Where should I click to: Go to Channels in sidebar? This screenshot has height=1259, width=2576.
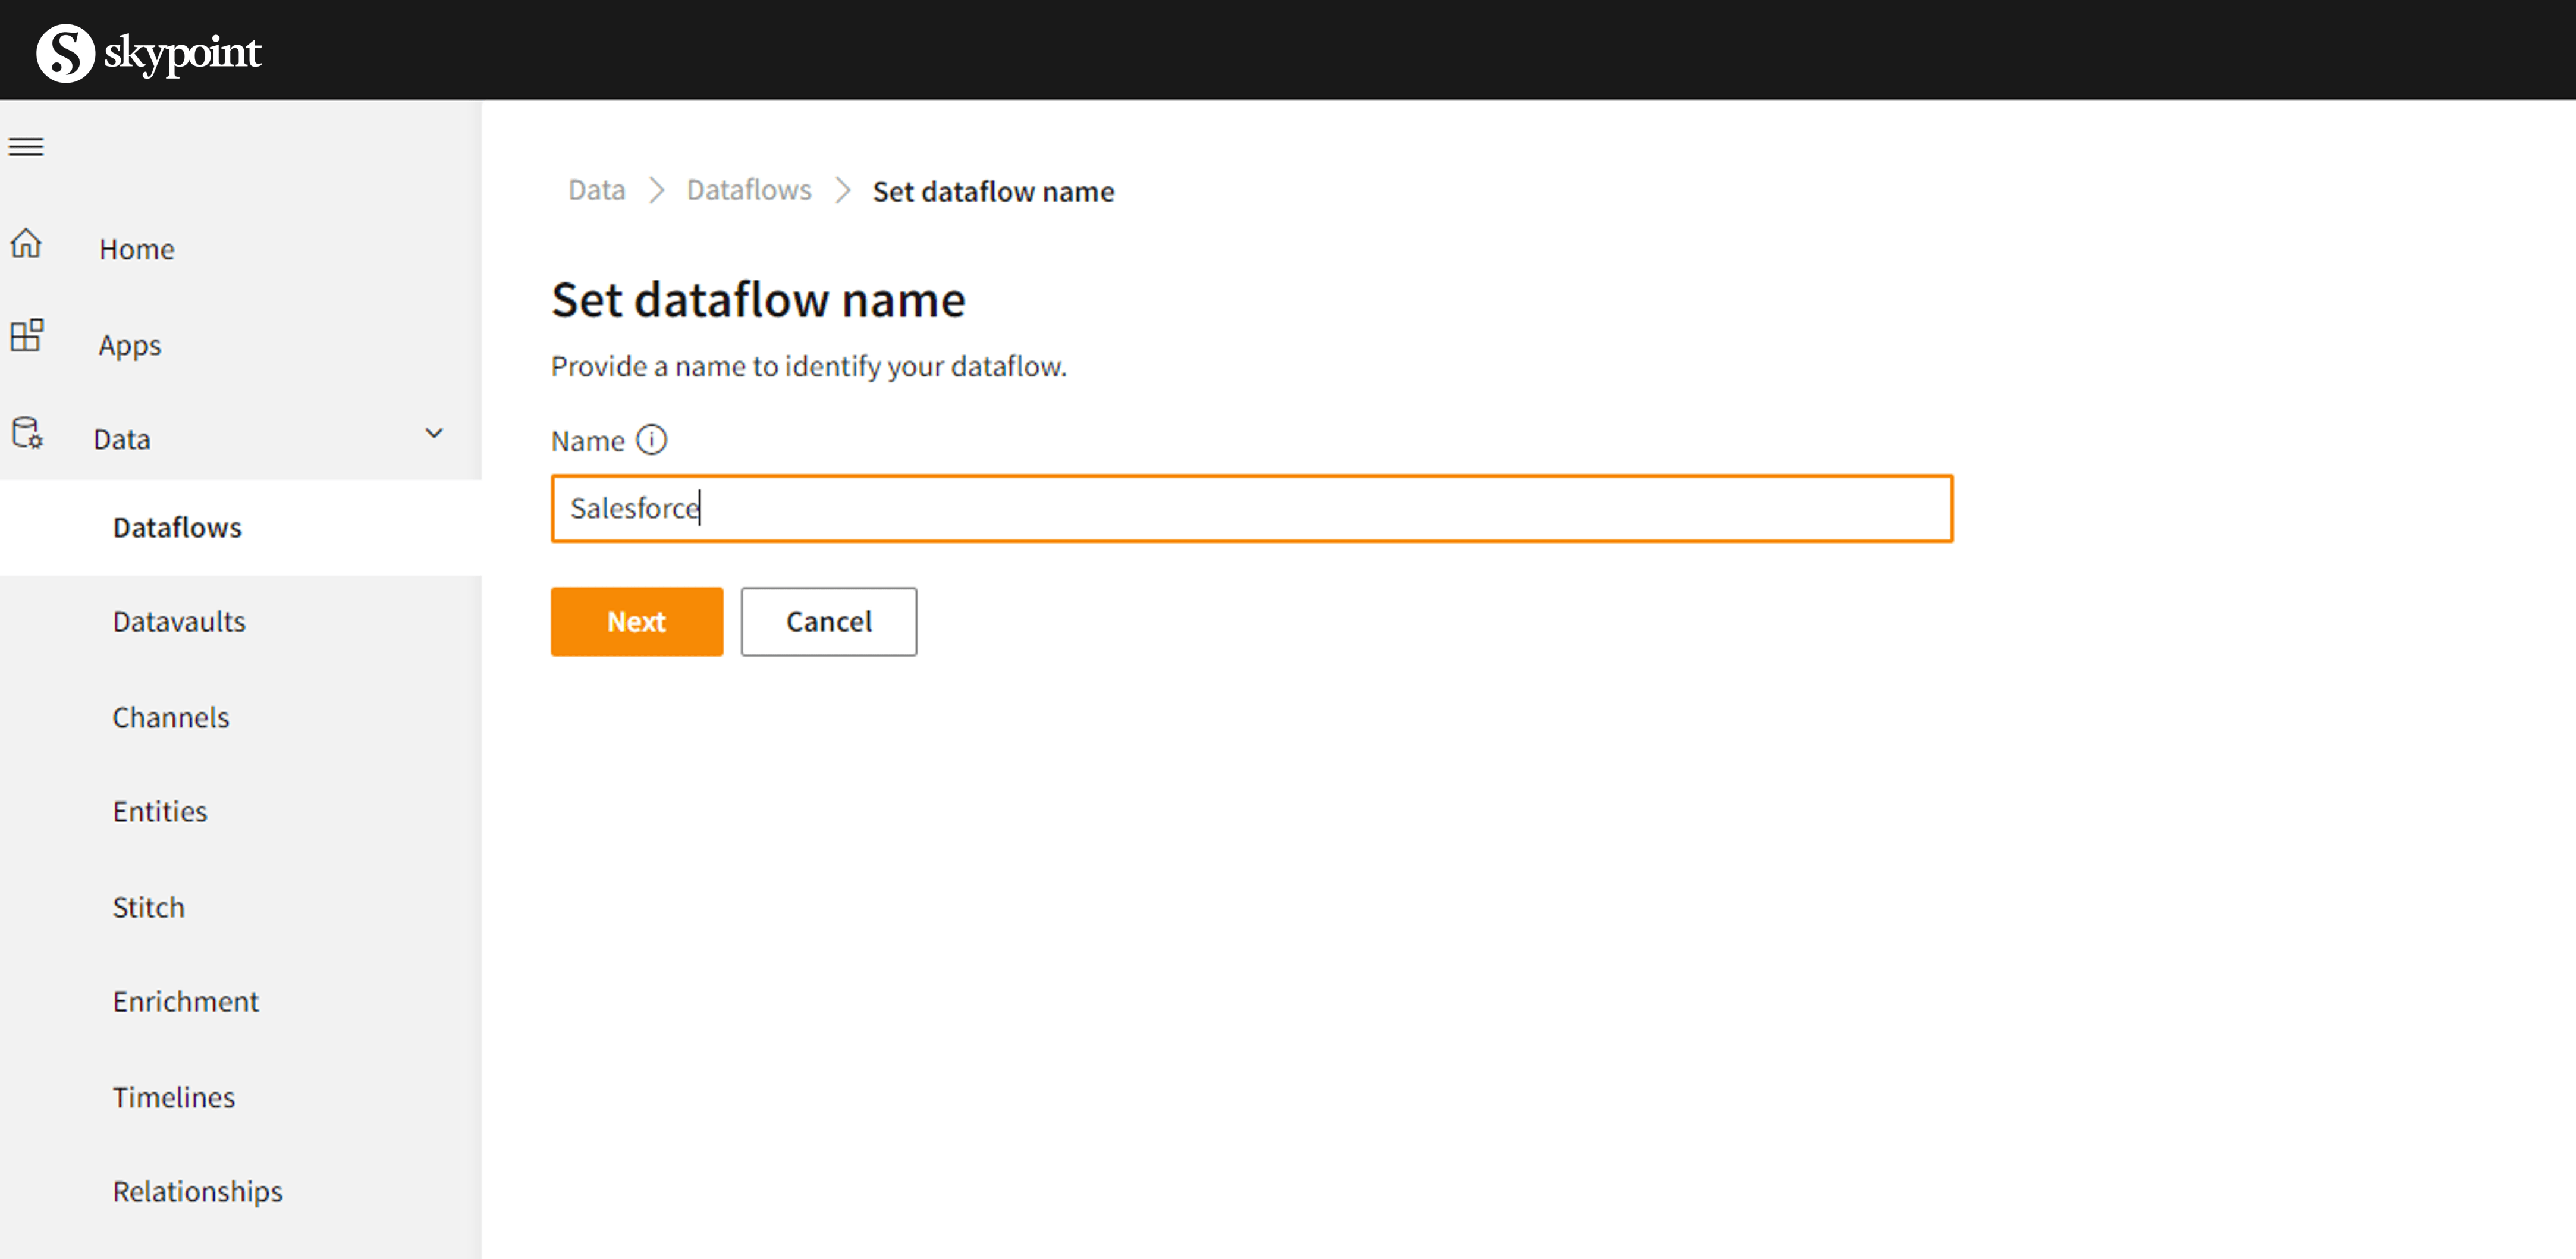171,717
